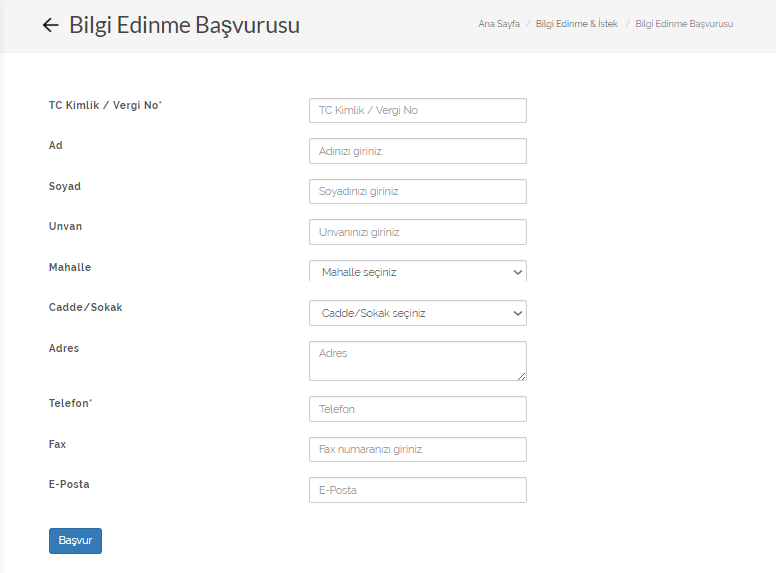Click the 'Adınızı giriniz' input field
This screenshot has width=776, height=573.
point(417,151)
